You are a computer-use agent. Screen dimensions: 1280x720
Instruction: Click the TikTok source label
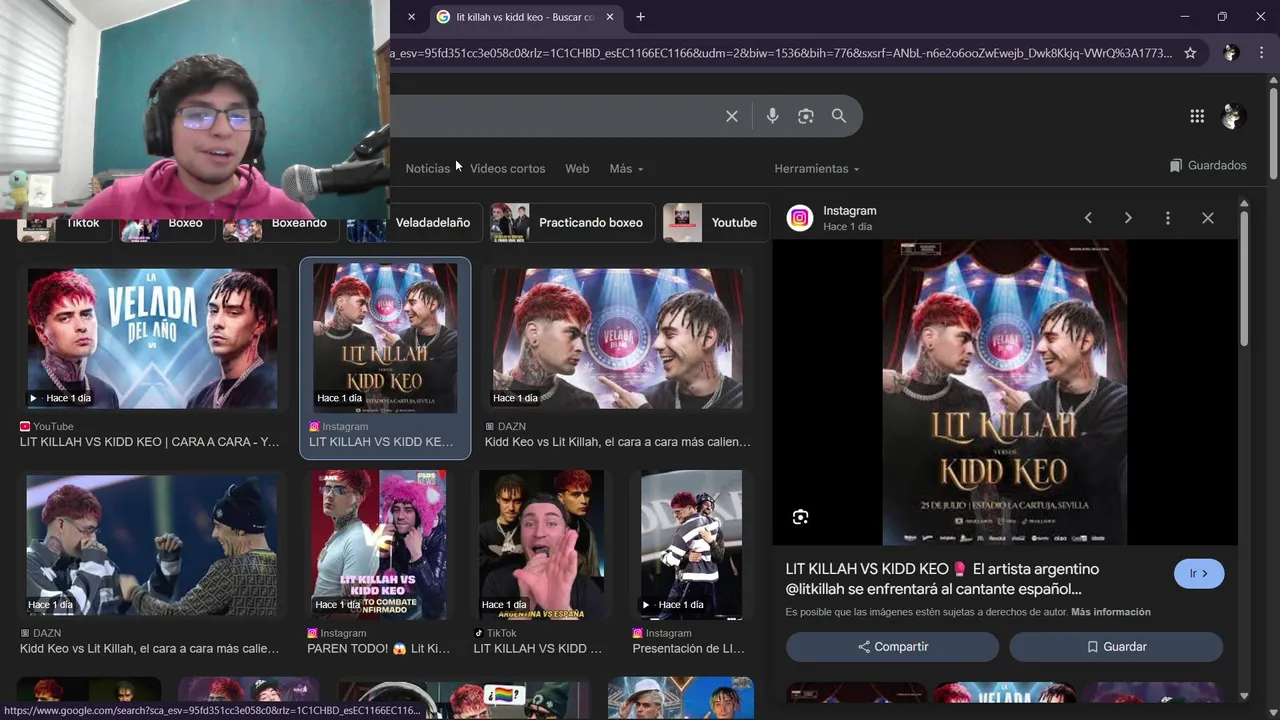tap(495, 633)
